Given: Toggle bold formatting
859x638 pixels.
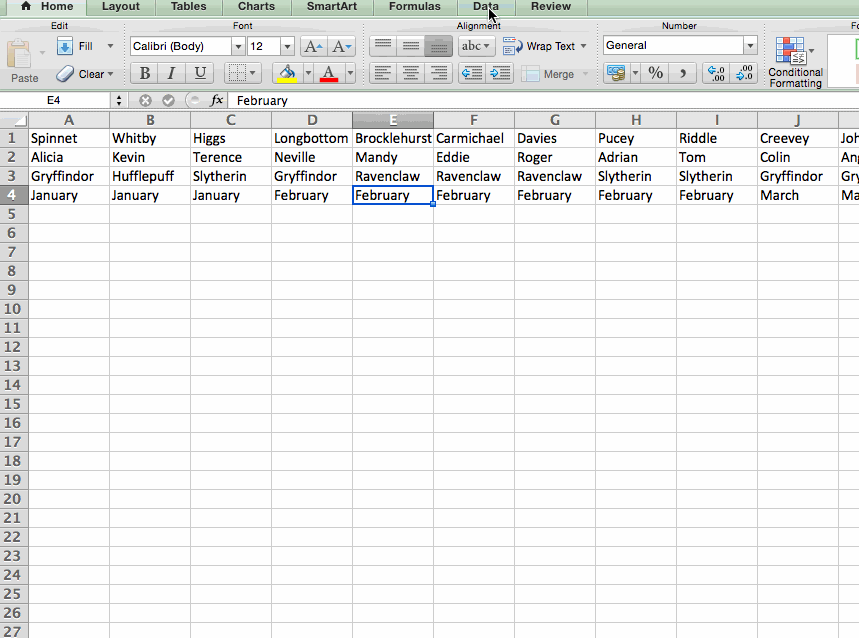Looking at the screenshot, I should coord(143,73).
